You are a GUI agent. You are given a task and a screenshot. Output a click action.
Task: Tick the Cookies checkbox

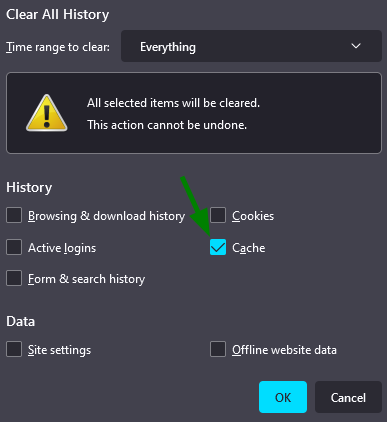[218, 215]
